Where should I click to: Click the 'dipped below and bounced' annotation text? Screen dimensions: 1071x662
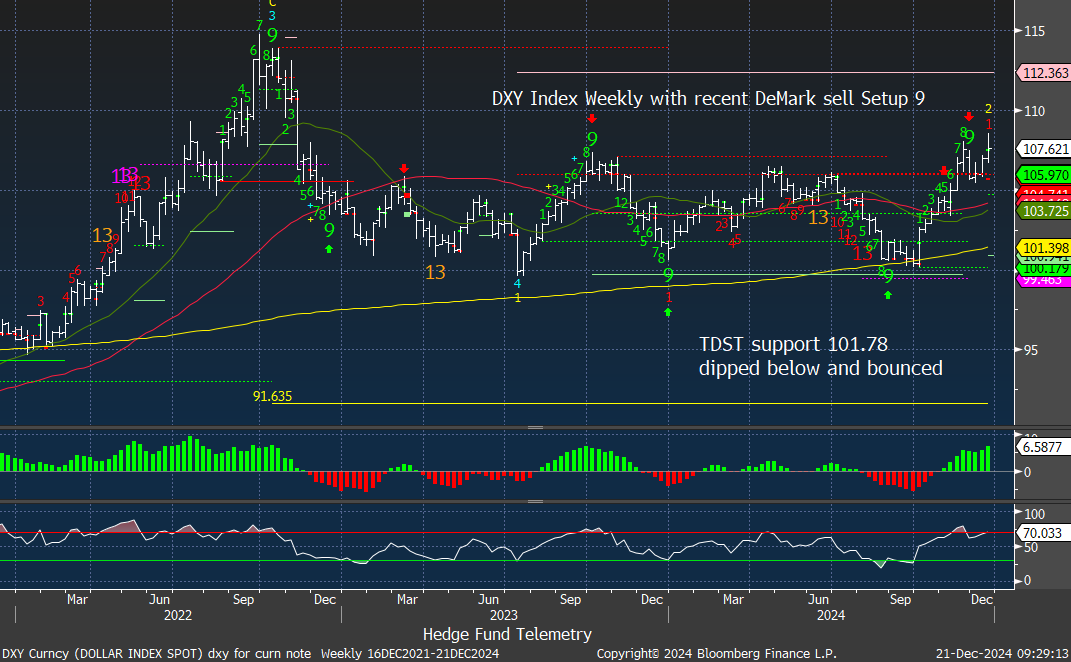[820, 368]
